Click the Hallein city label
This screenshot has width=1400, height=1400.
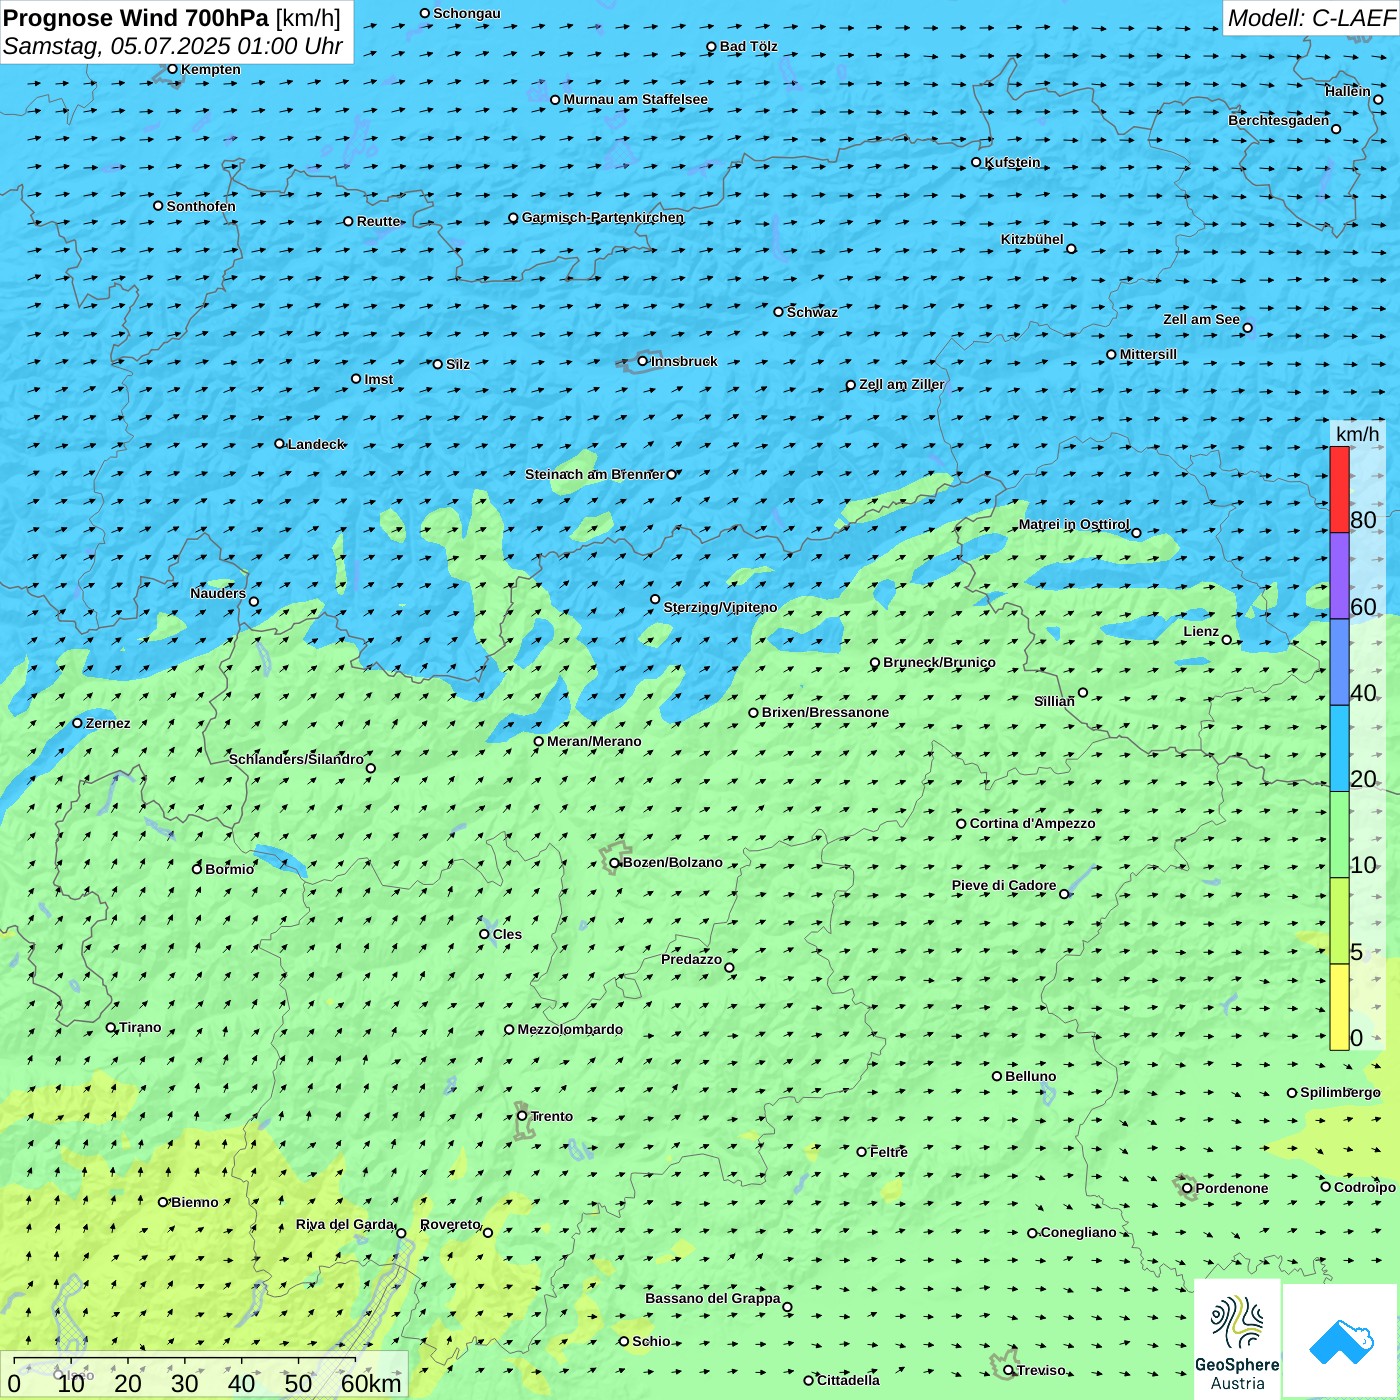[1347, 91]
